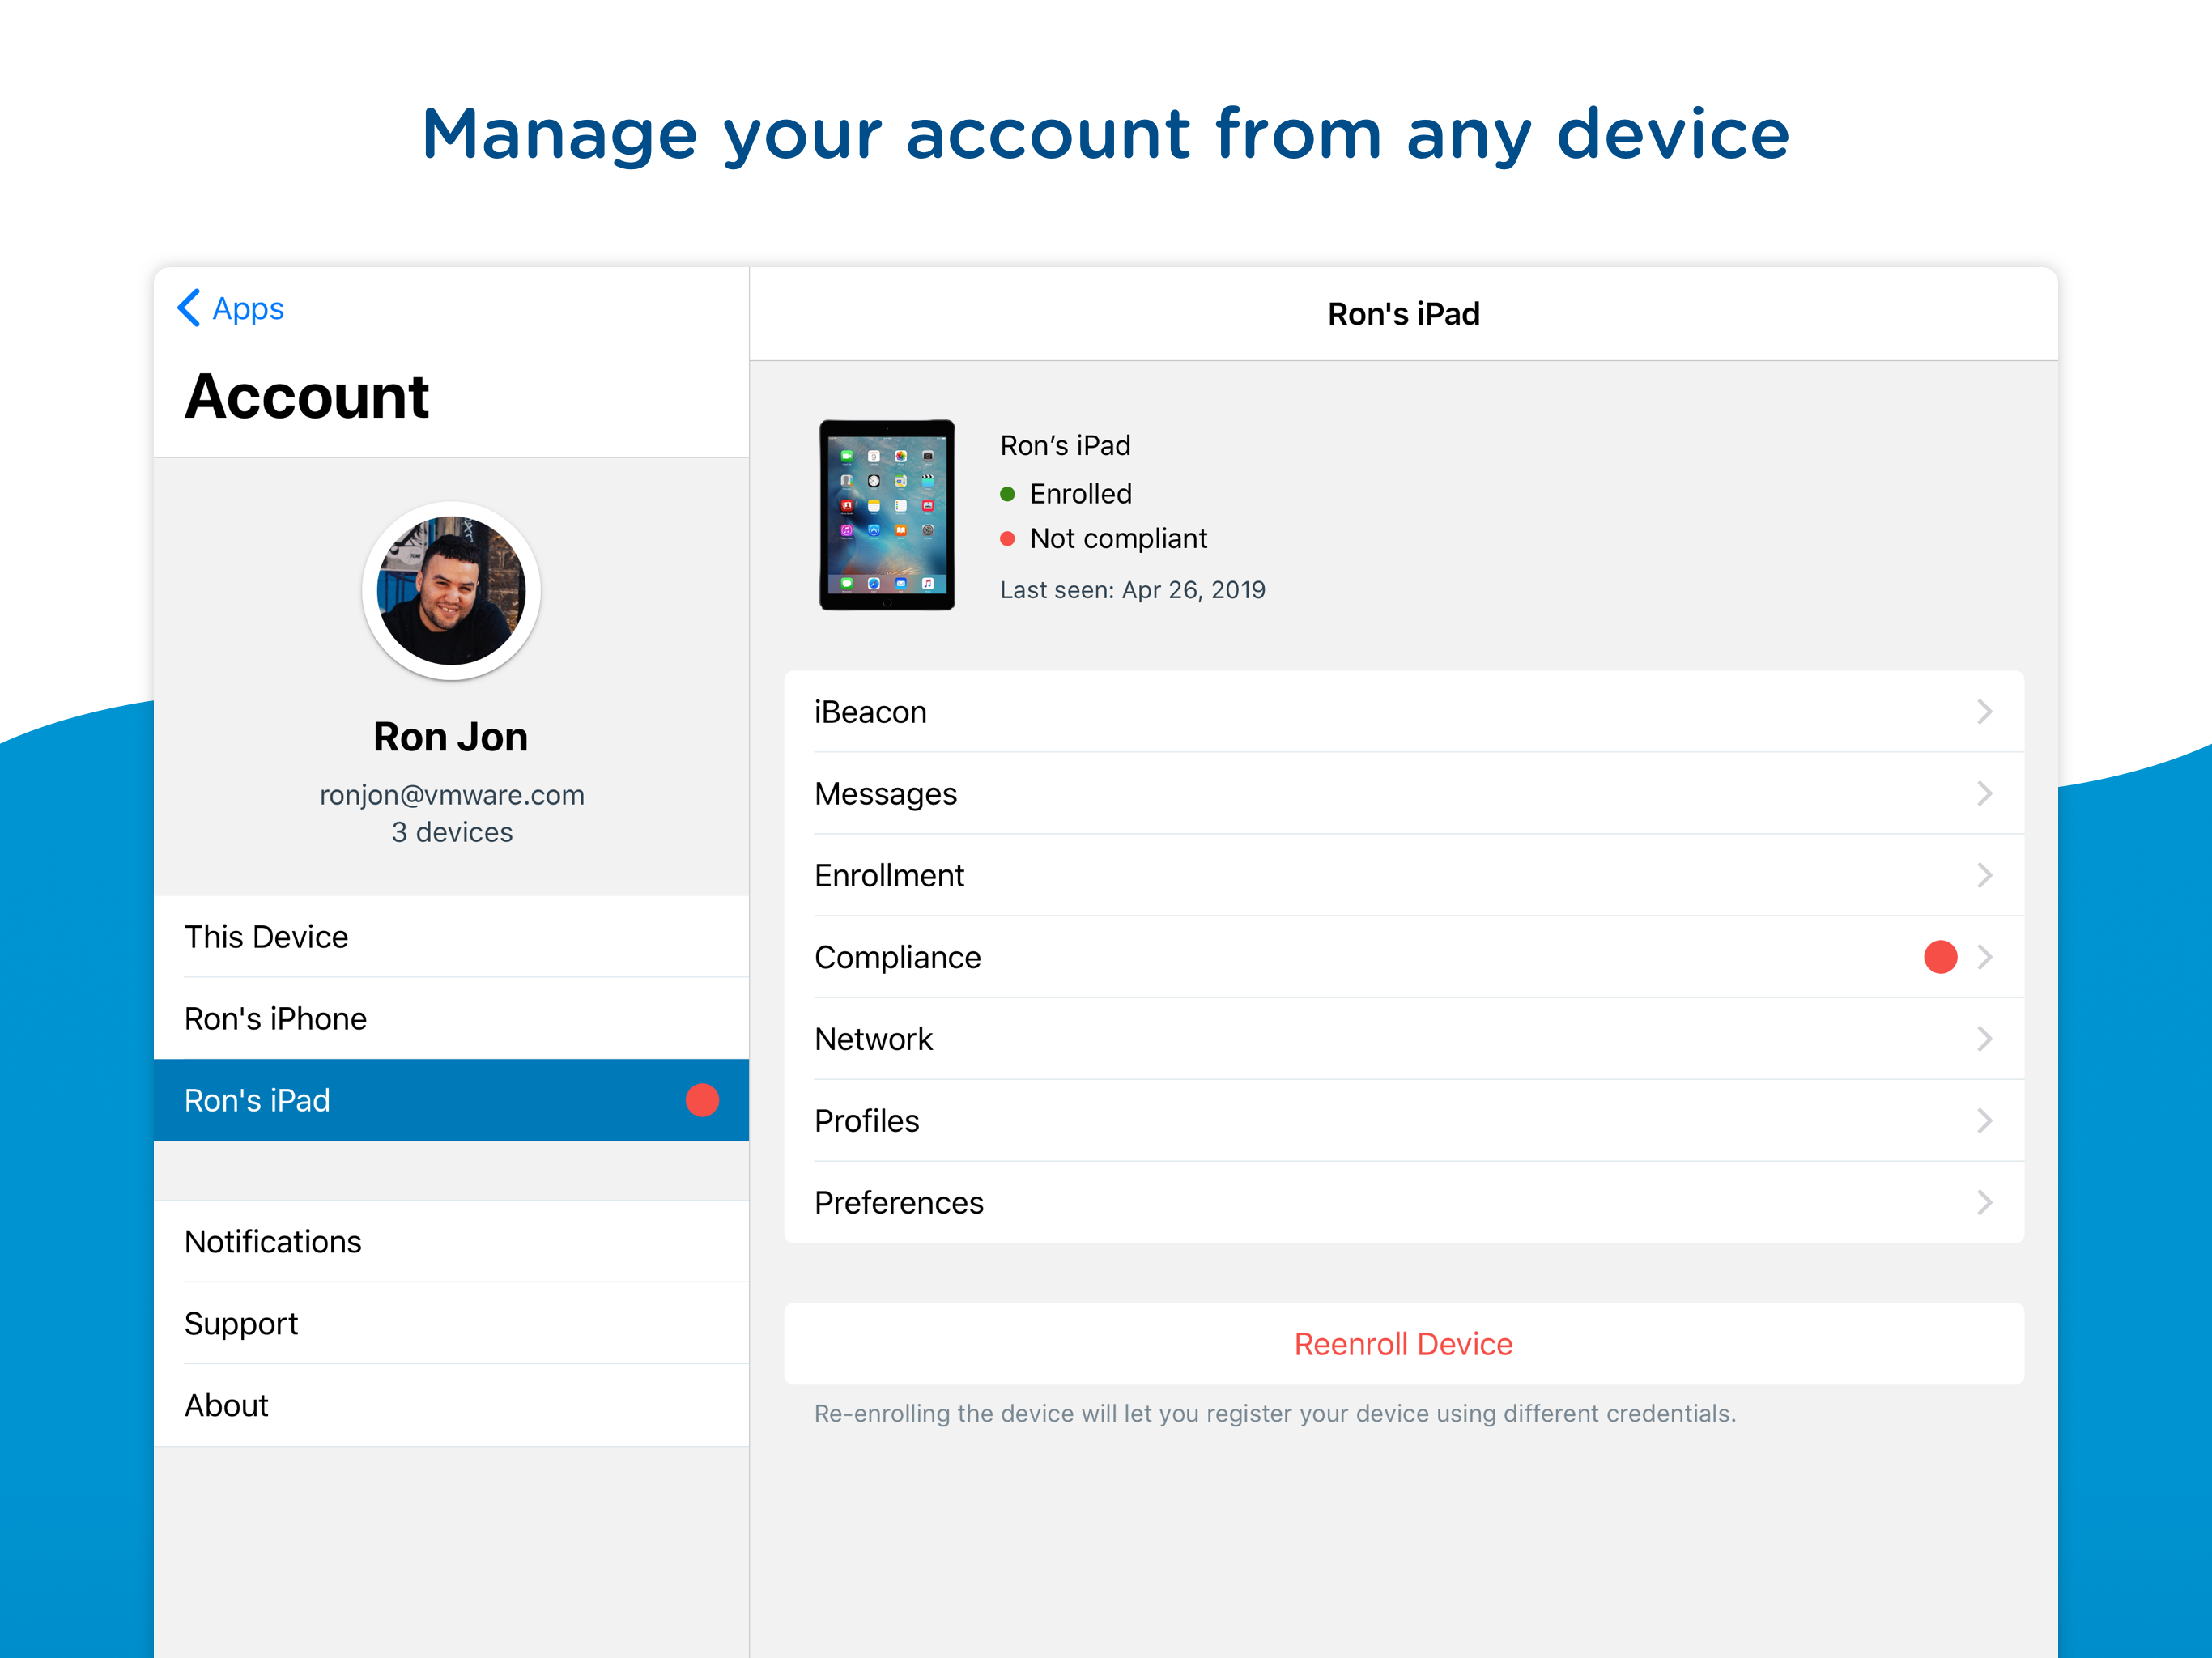Image resolution: width=2212 pixels, height=1658 pixels.
Task: Expand the Messages row chevron
Action: pyautogui.click(x=1984, y=794)
